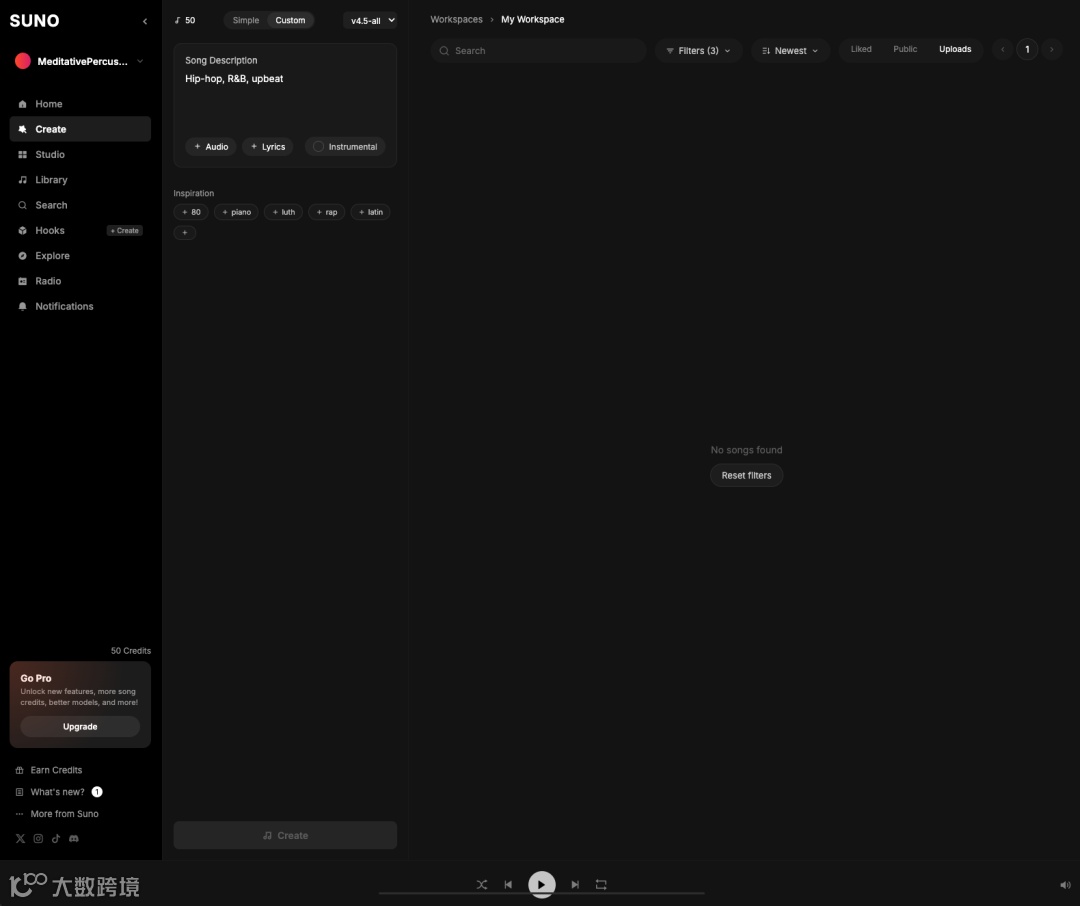Screen dimensions: 1080x906
Task: Click the Hooks + Create badge
Action: 125,231
